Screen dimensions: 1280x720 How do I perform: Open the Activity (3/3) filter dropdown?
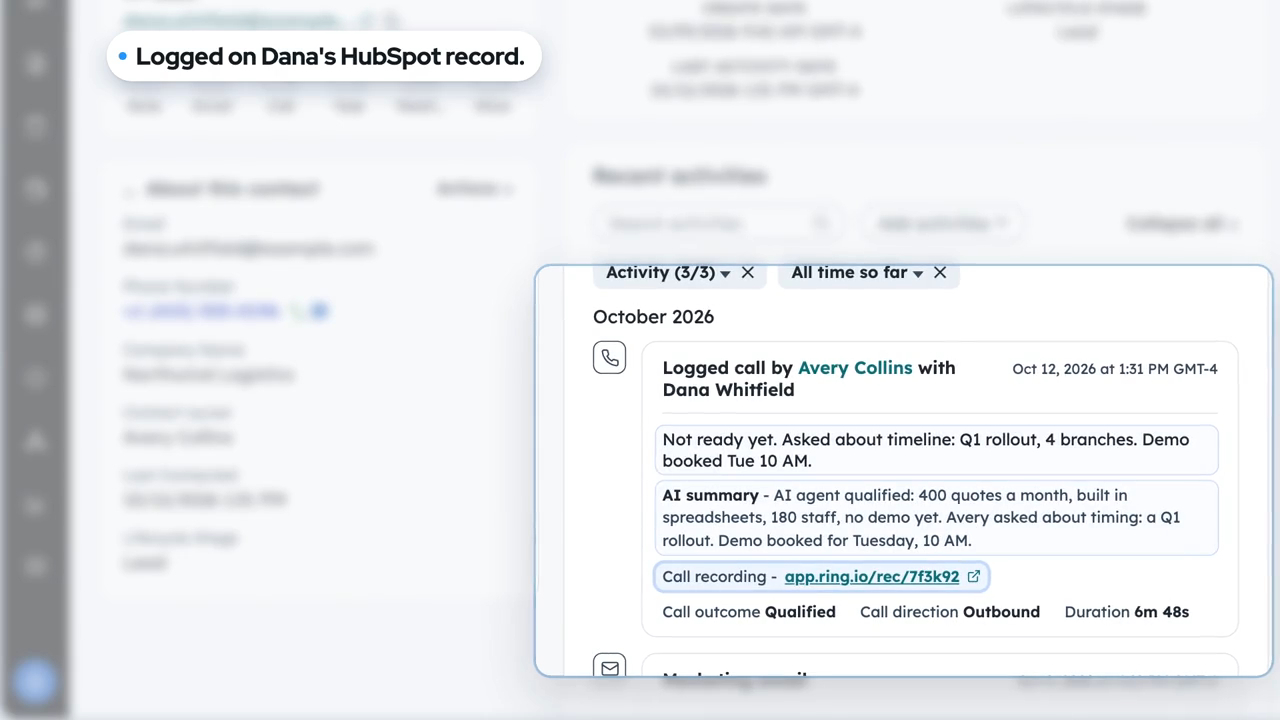click(668, 273)
